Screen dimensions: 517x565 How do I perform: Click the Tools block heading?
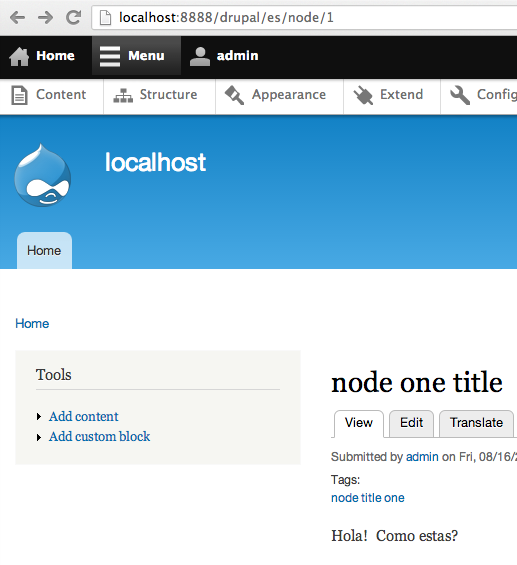pos(54,375)
